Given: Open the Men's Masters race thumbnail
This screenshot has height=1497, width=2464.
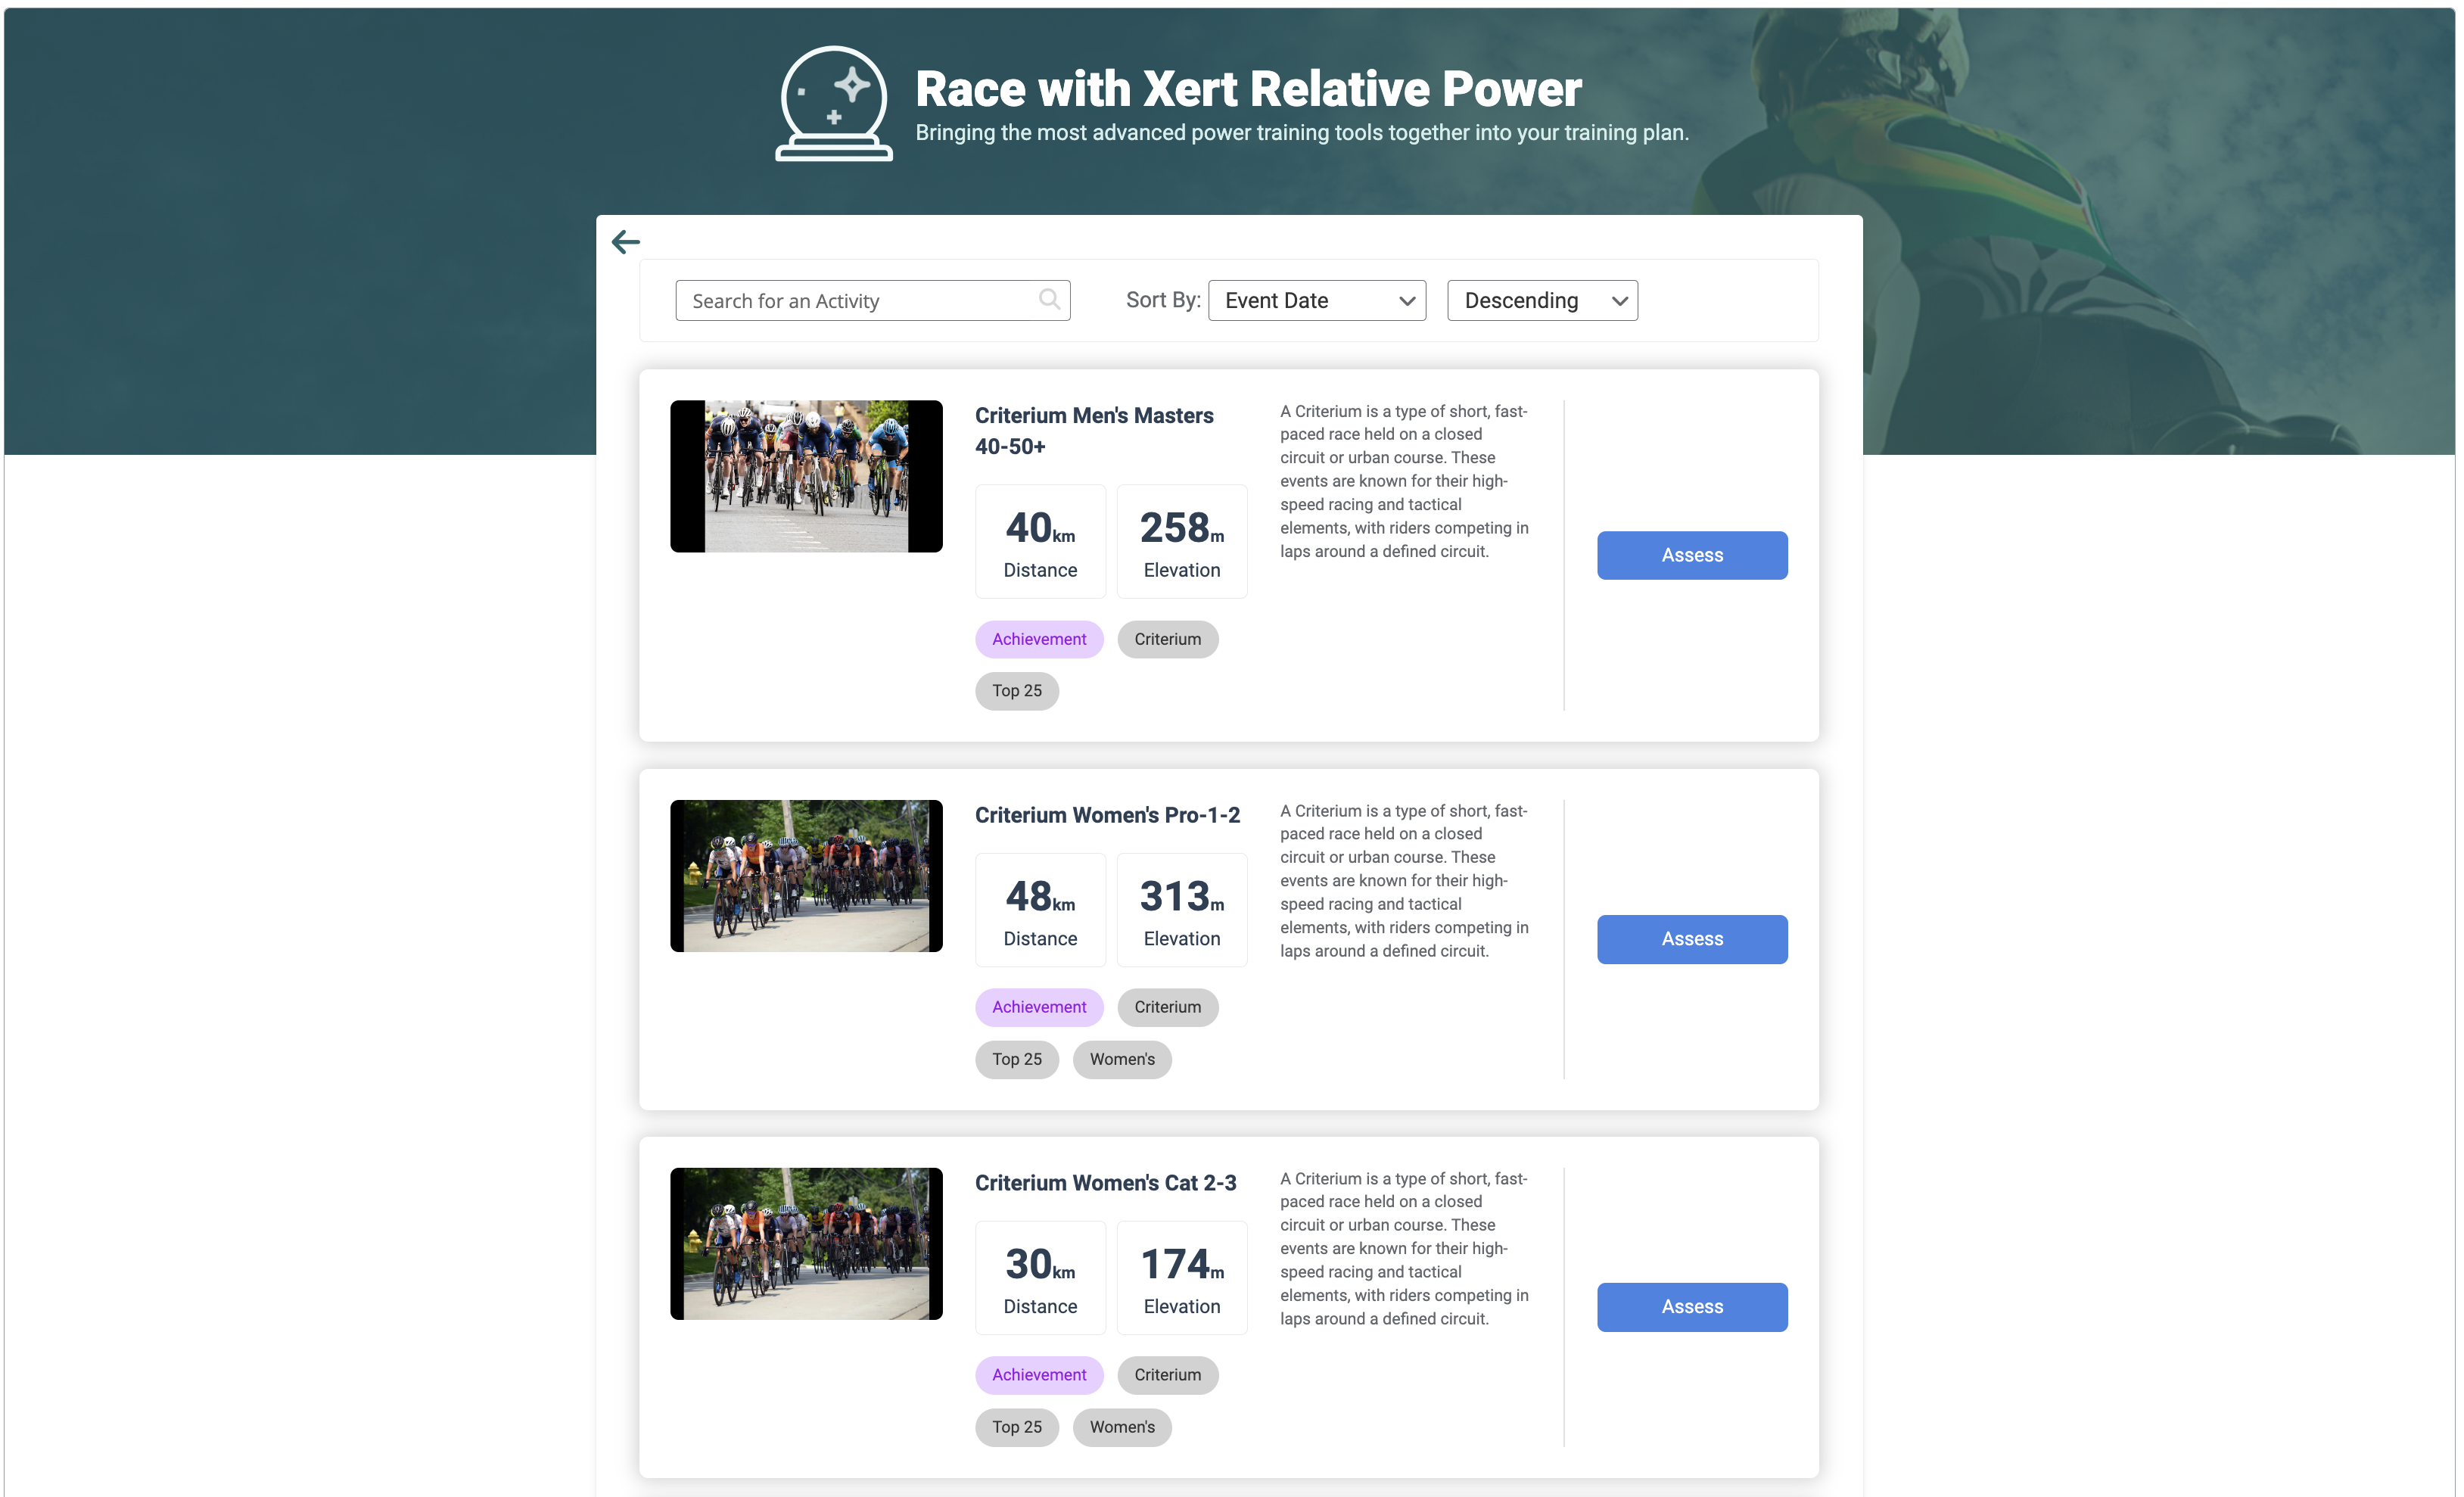Looking at the screenshot, I should coord(806,476).
